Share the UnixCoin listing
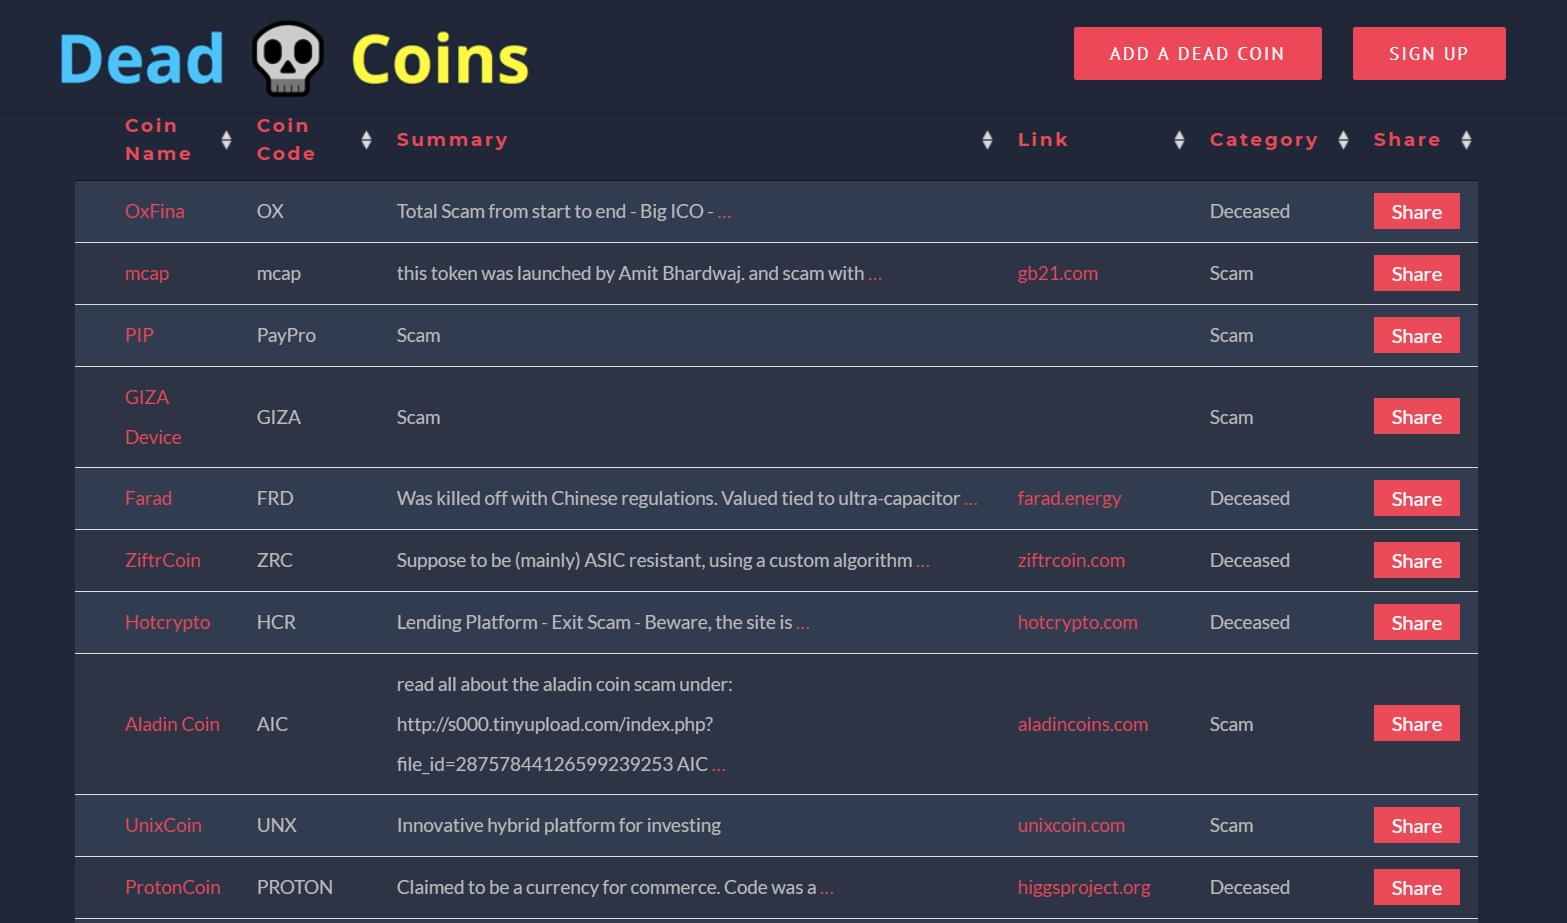Screen dimensions: 1567x923 (1416, 825)
